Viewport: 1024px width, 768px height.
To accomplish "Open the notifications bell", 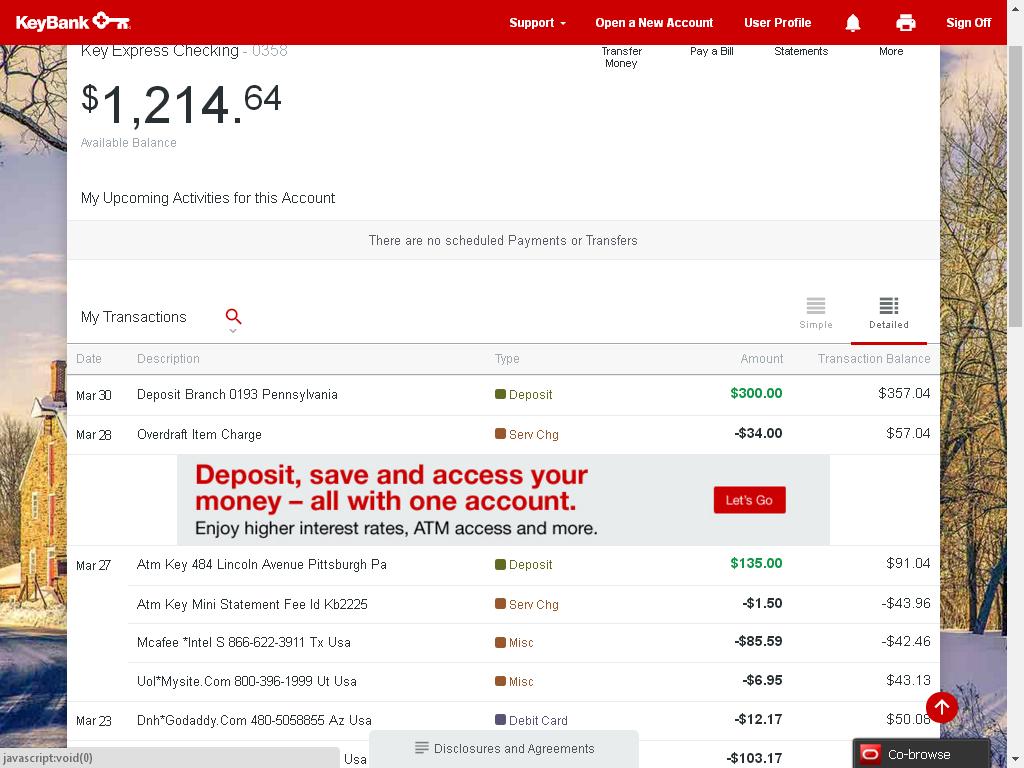I will click(853, 23).
